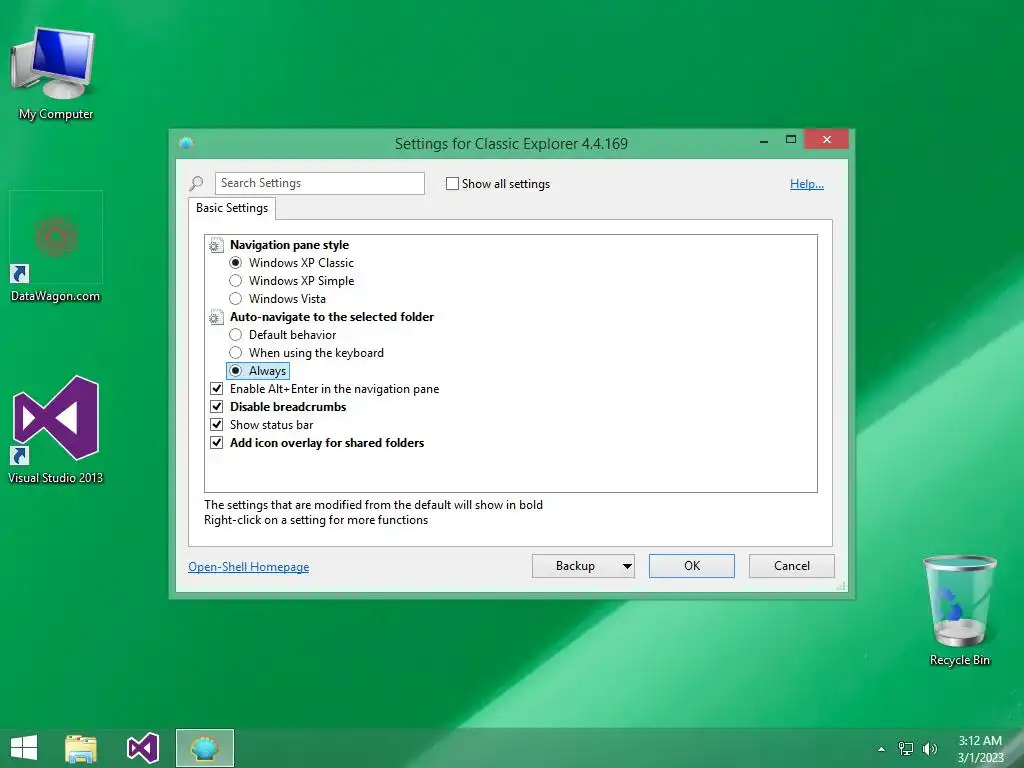
Task: Open the Help link
Action: 807,184
